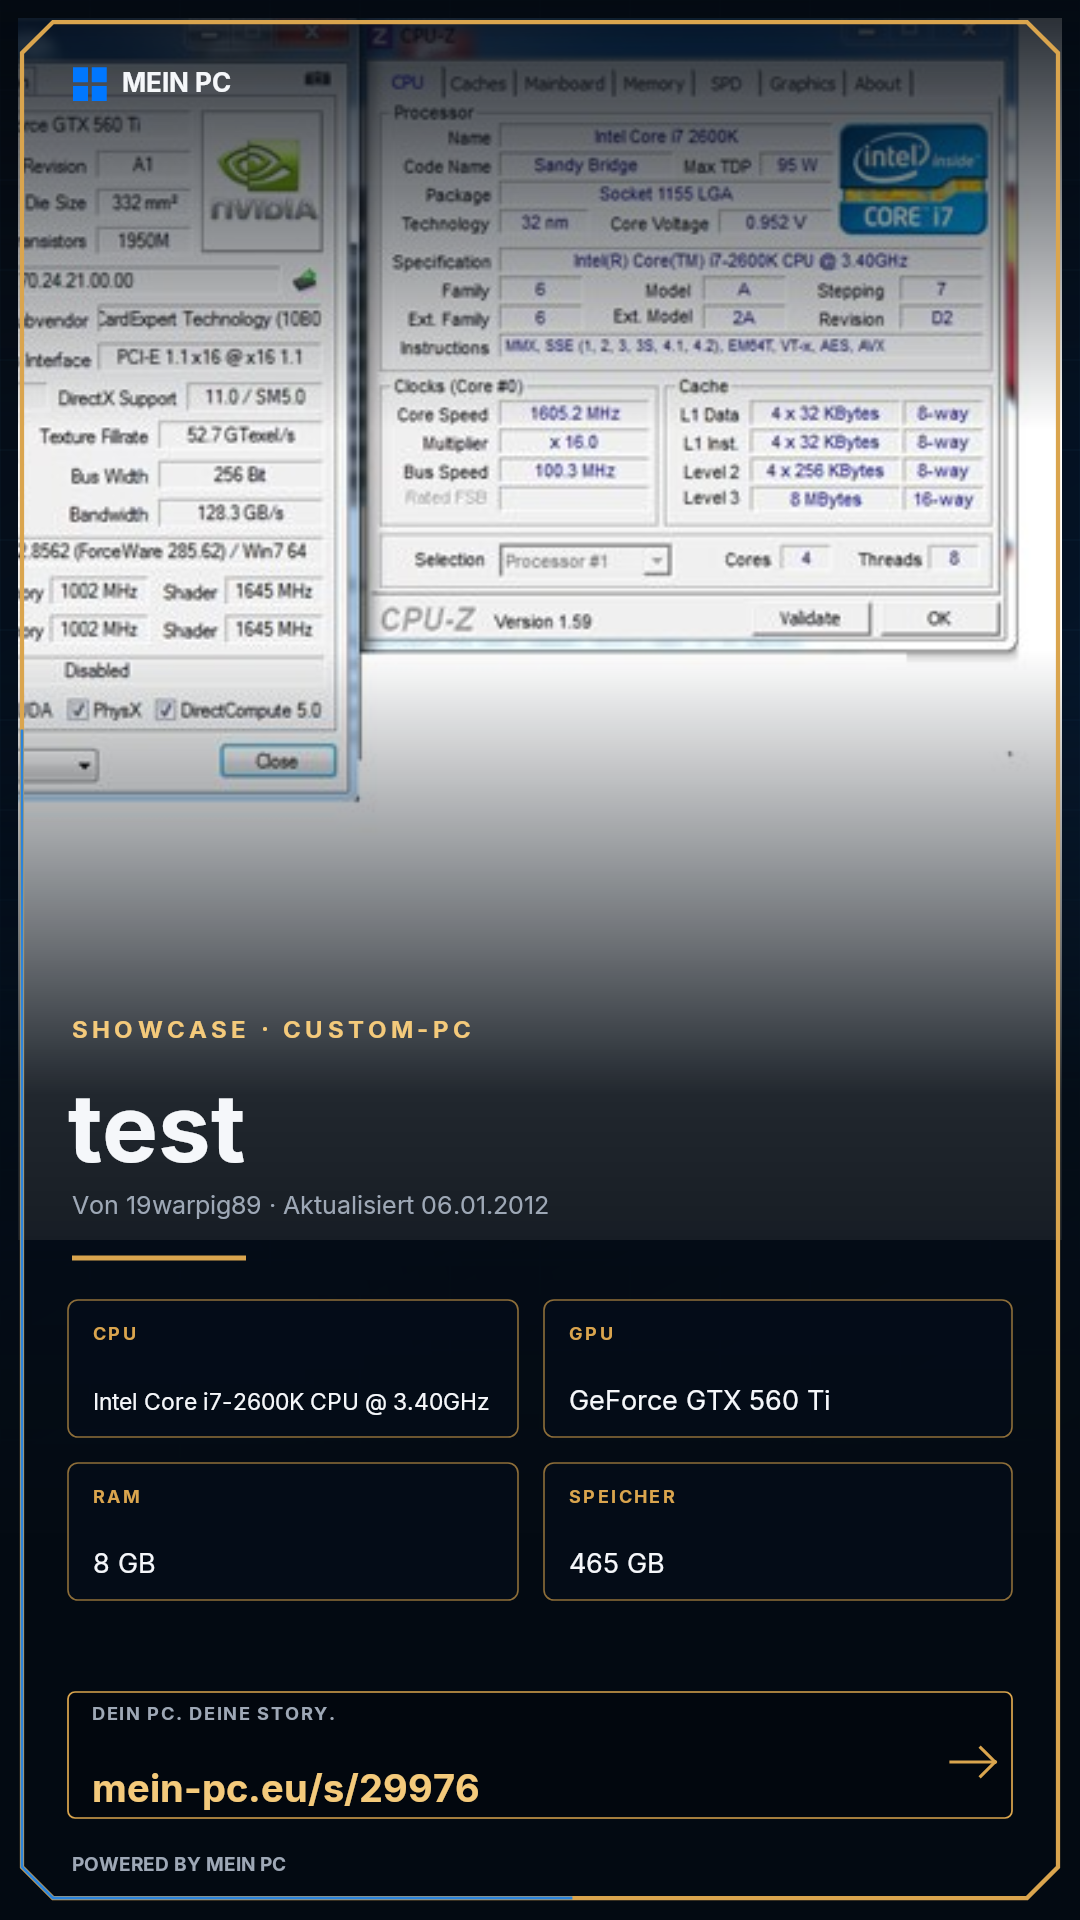The width and height of the screenshot is (1080, 1920).
Task: Click the OK button in CPU-Z
Action: (939, 619)
